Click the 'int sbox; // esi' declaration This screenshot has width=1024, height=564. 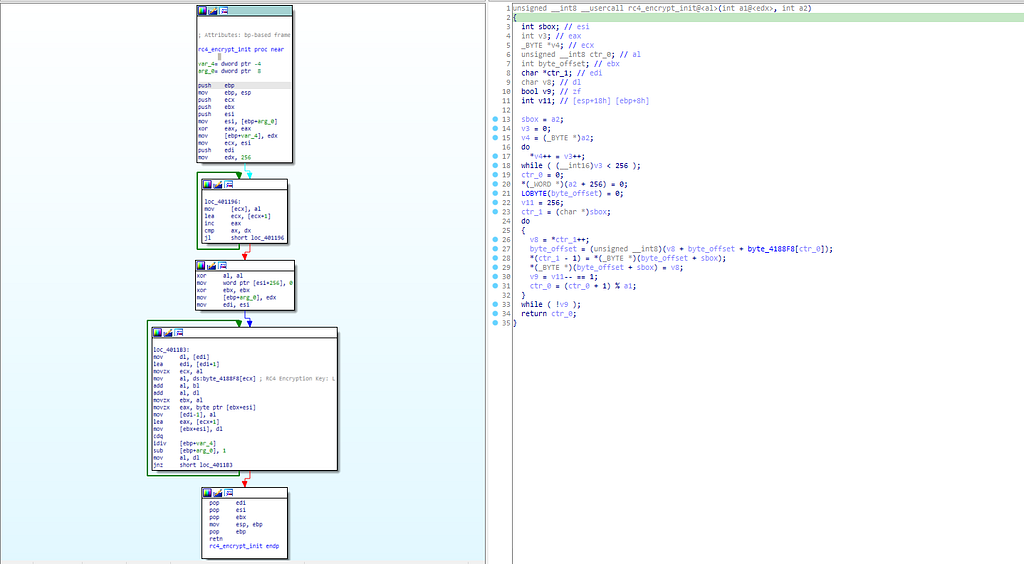tap(554, 27)
